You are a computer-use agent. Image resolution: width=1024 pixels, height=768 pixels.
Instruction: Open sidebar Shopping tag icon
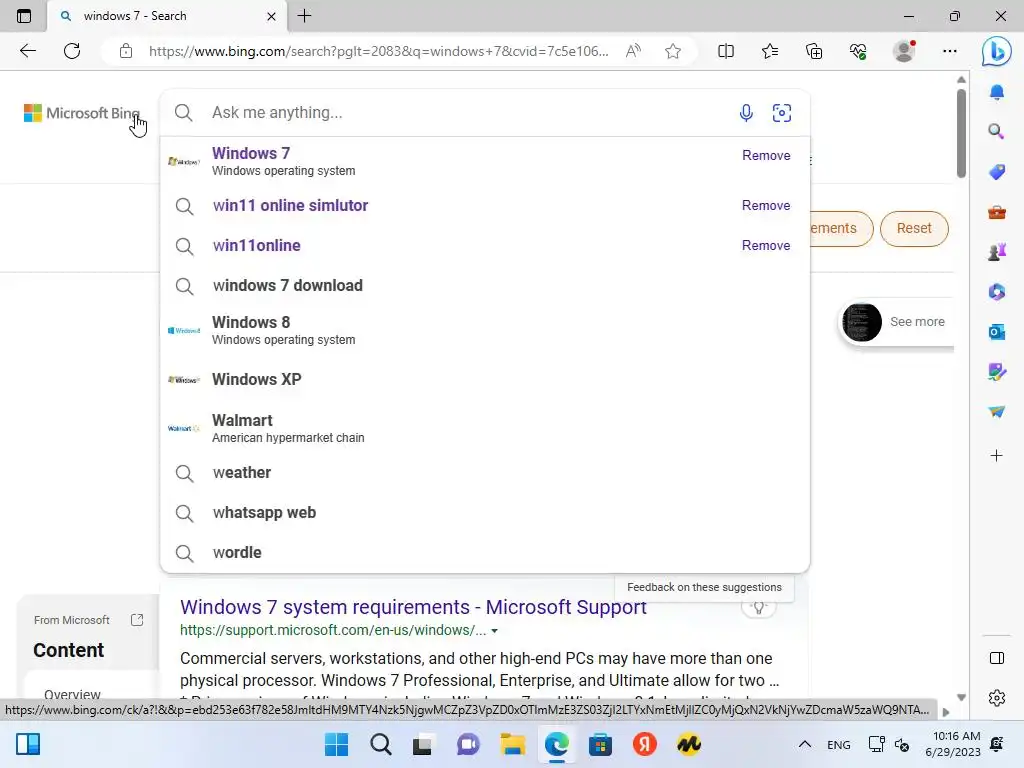(997, 172)
